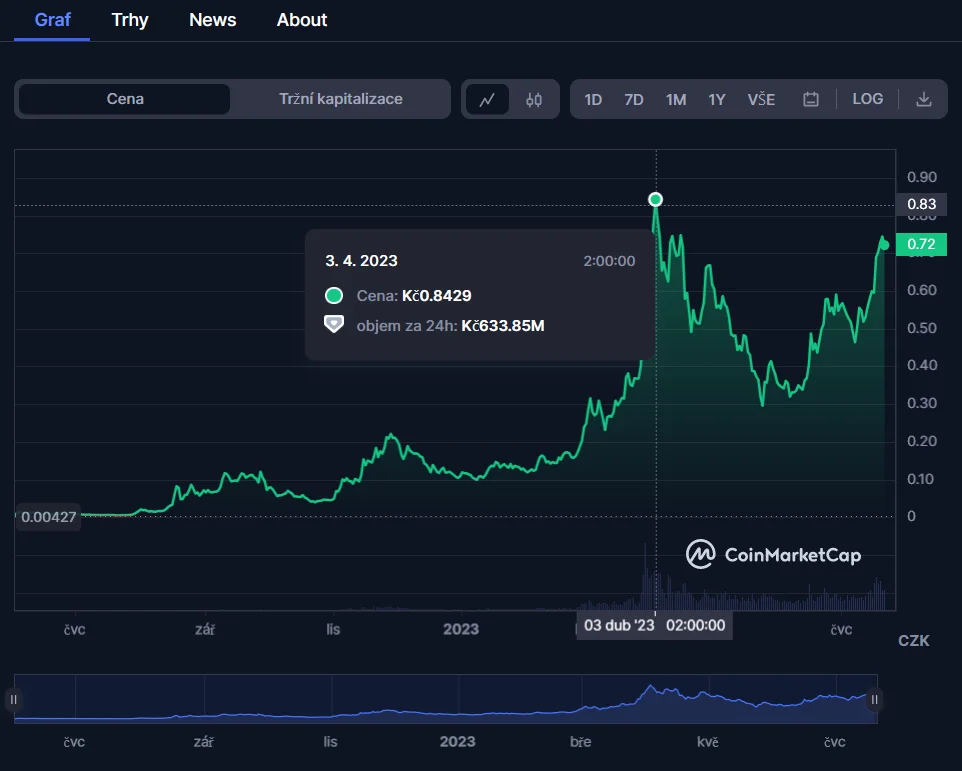Image resolution: width=962 pixels, height=771 pixels.
Task: Grab the right range slider handle
Action: point(874,700)
